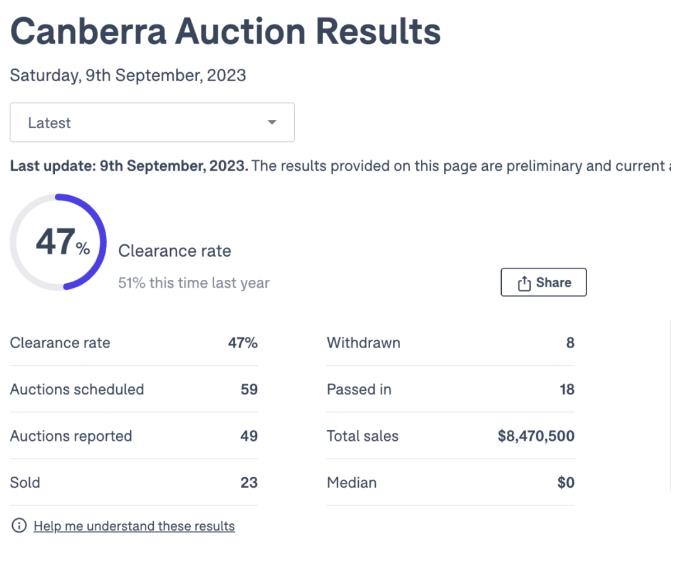
Task: Click the Canberra Auction Results heading
Action: click(x=225, y=31)
